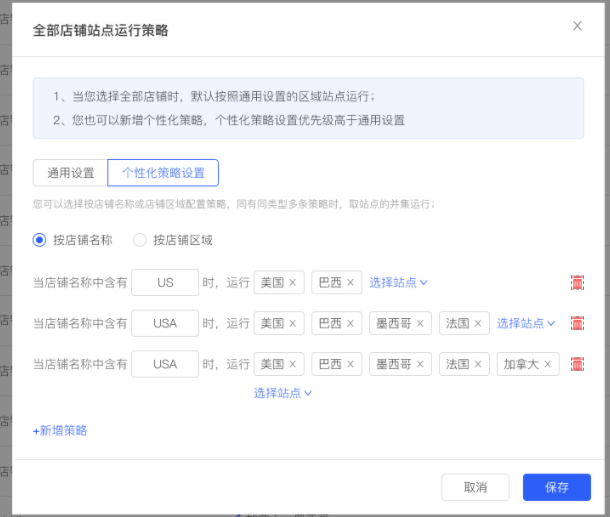
Task: Close the 全部店铺站点运行策略 dialog
Action: pos(577,26)
